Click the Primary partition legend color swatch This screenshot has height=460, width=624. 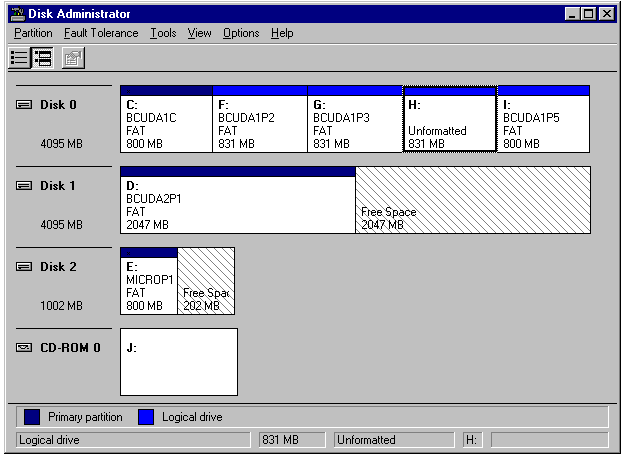(32, 417)
